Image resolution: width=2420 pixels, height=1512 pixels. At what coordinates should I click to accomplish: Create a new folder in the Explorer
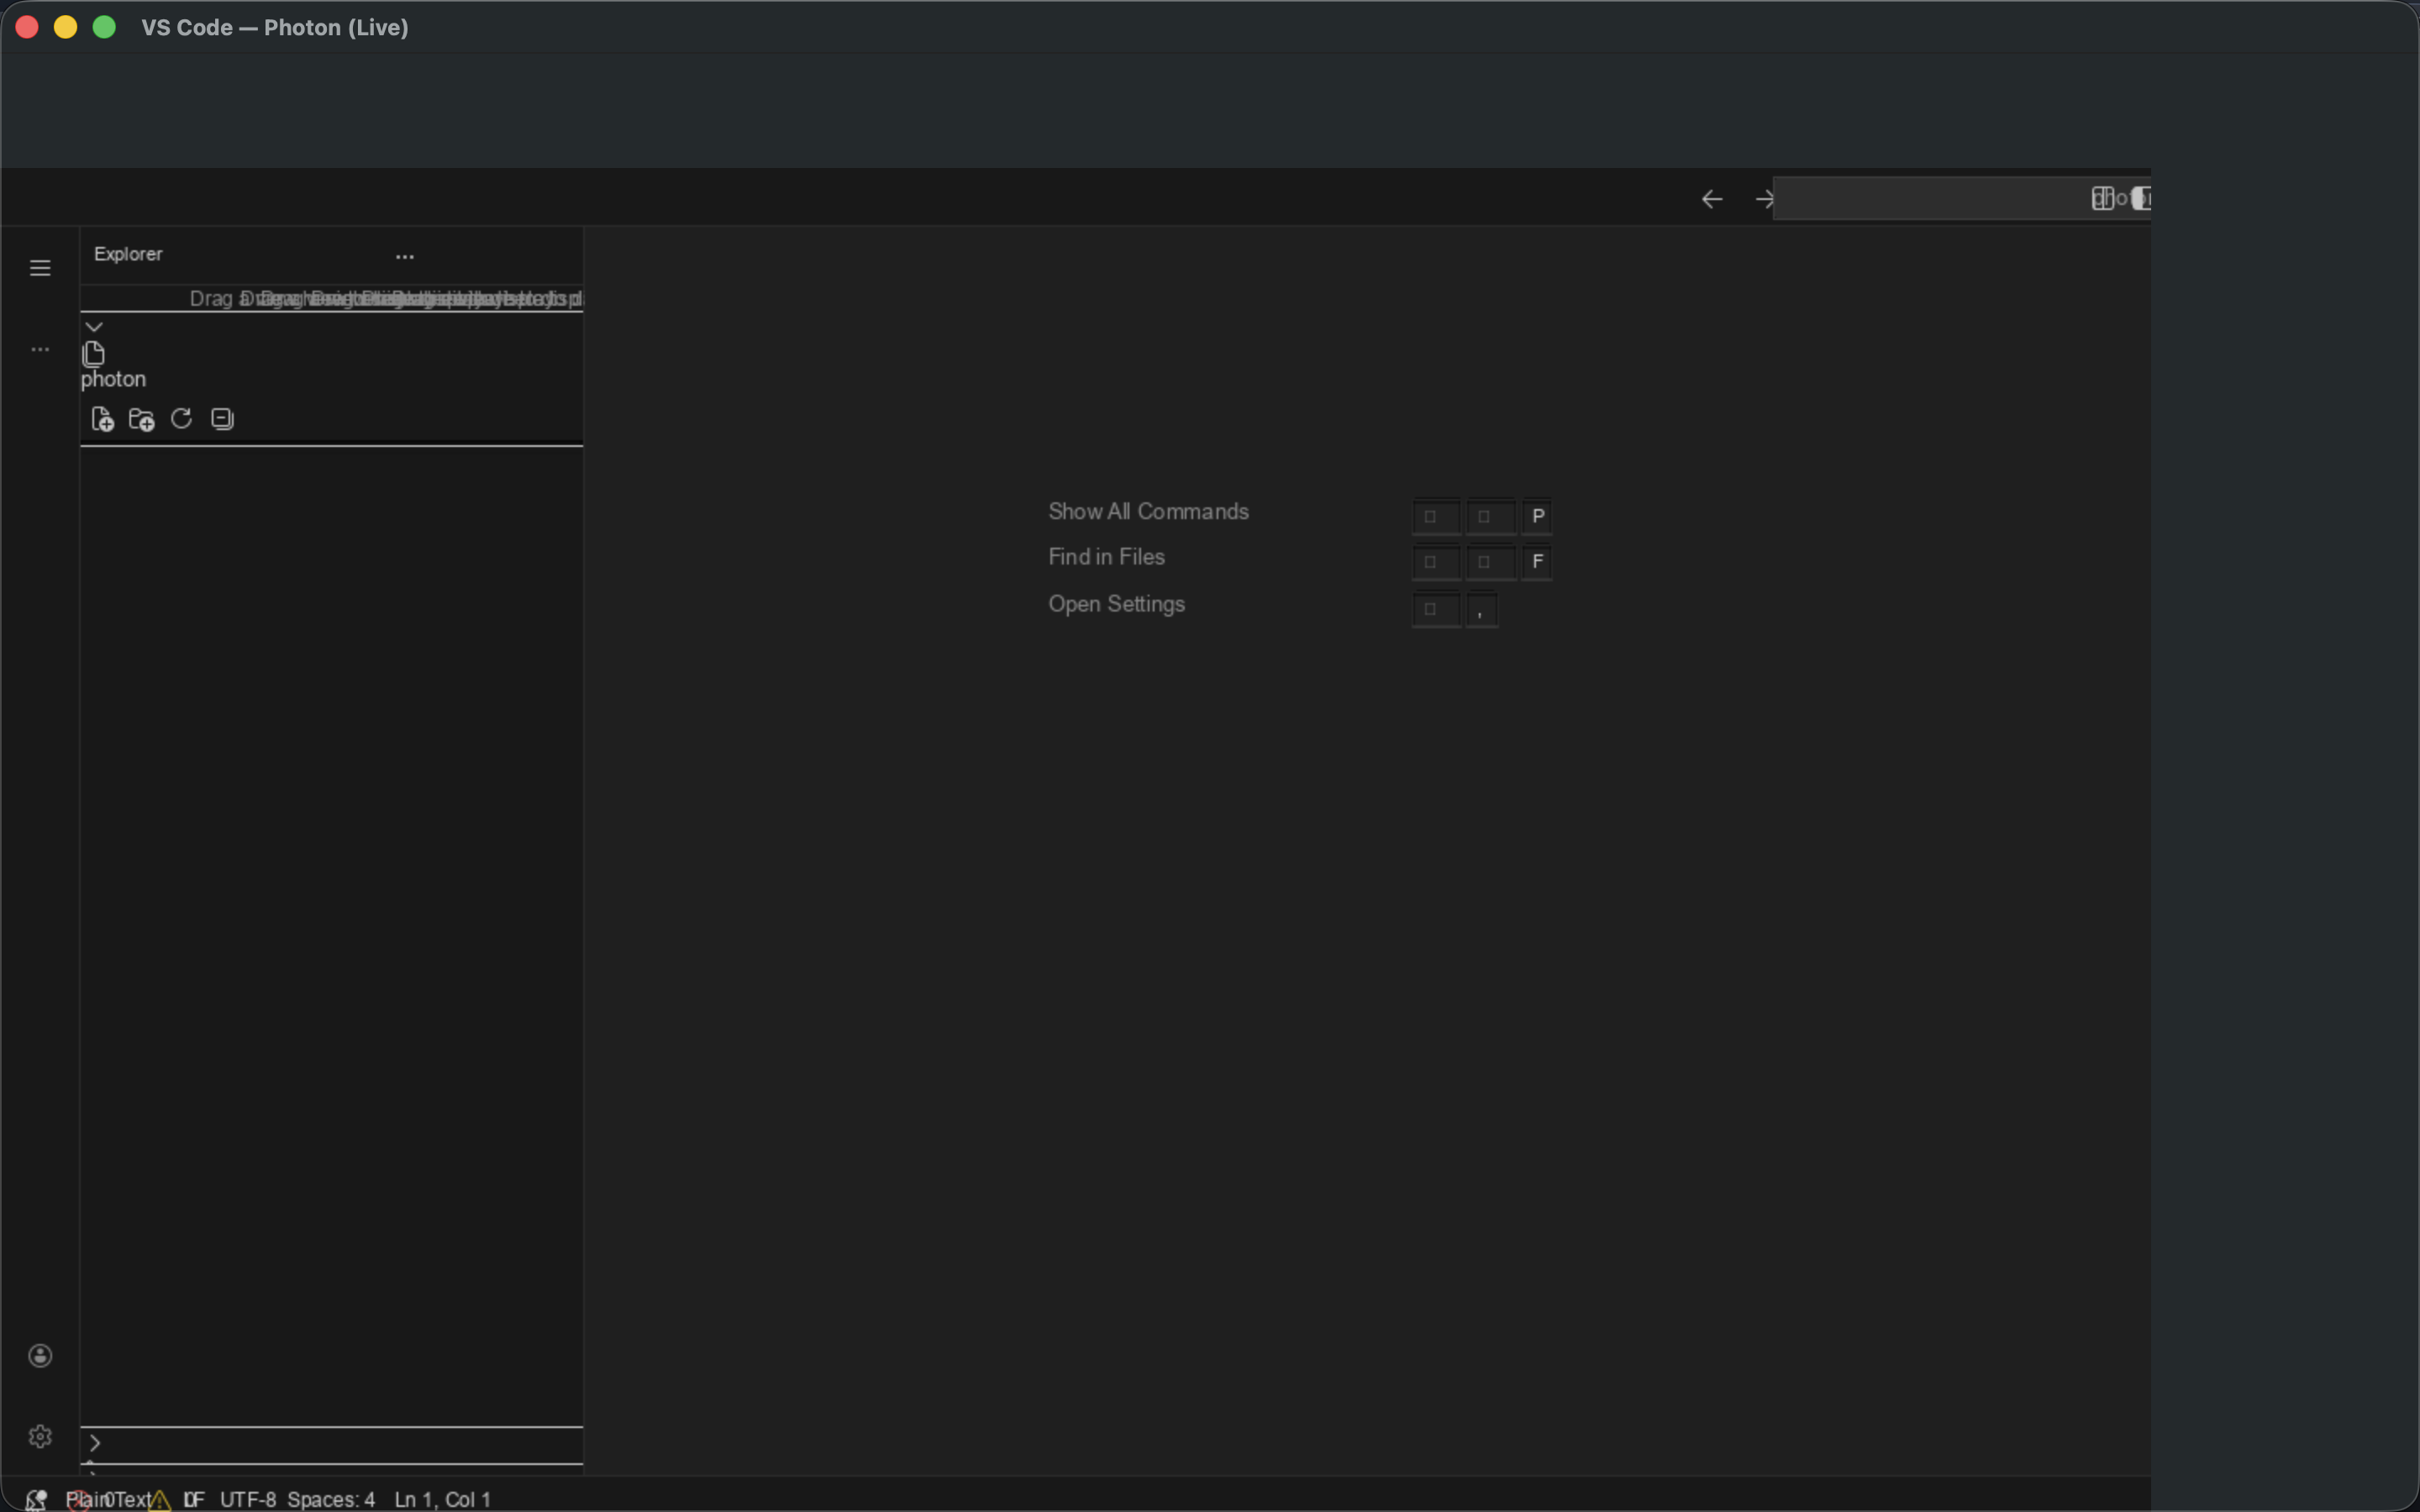point(141,419)
